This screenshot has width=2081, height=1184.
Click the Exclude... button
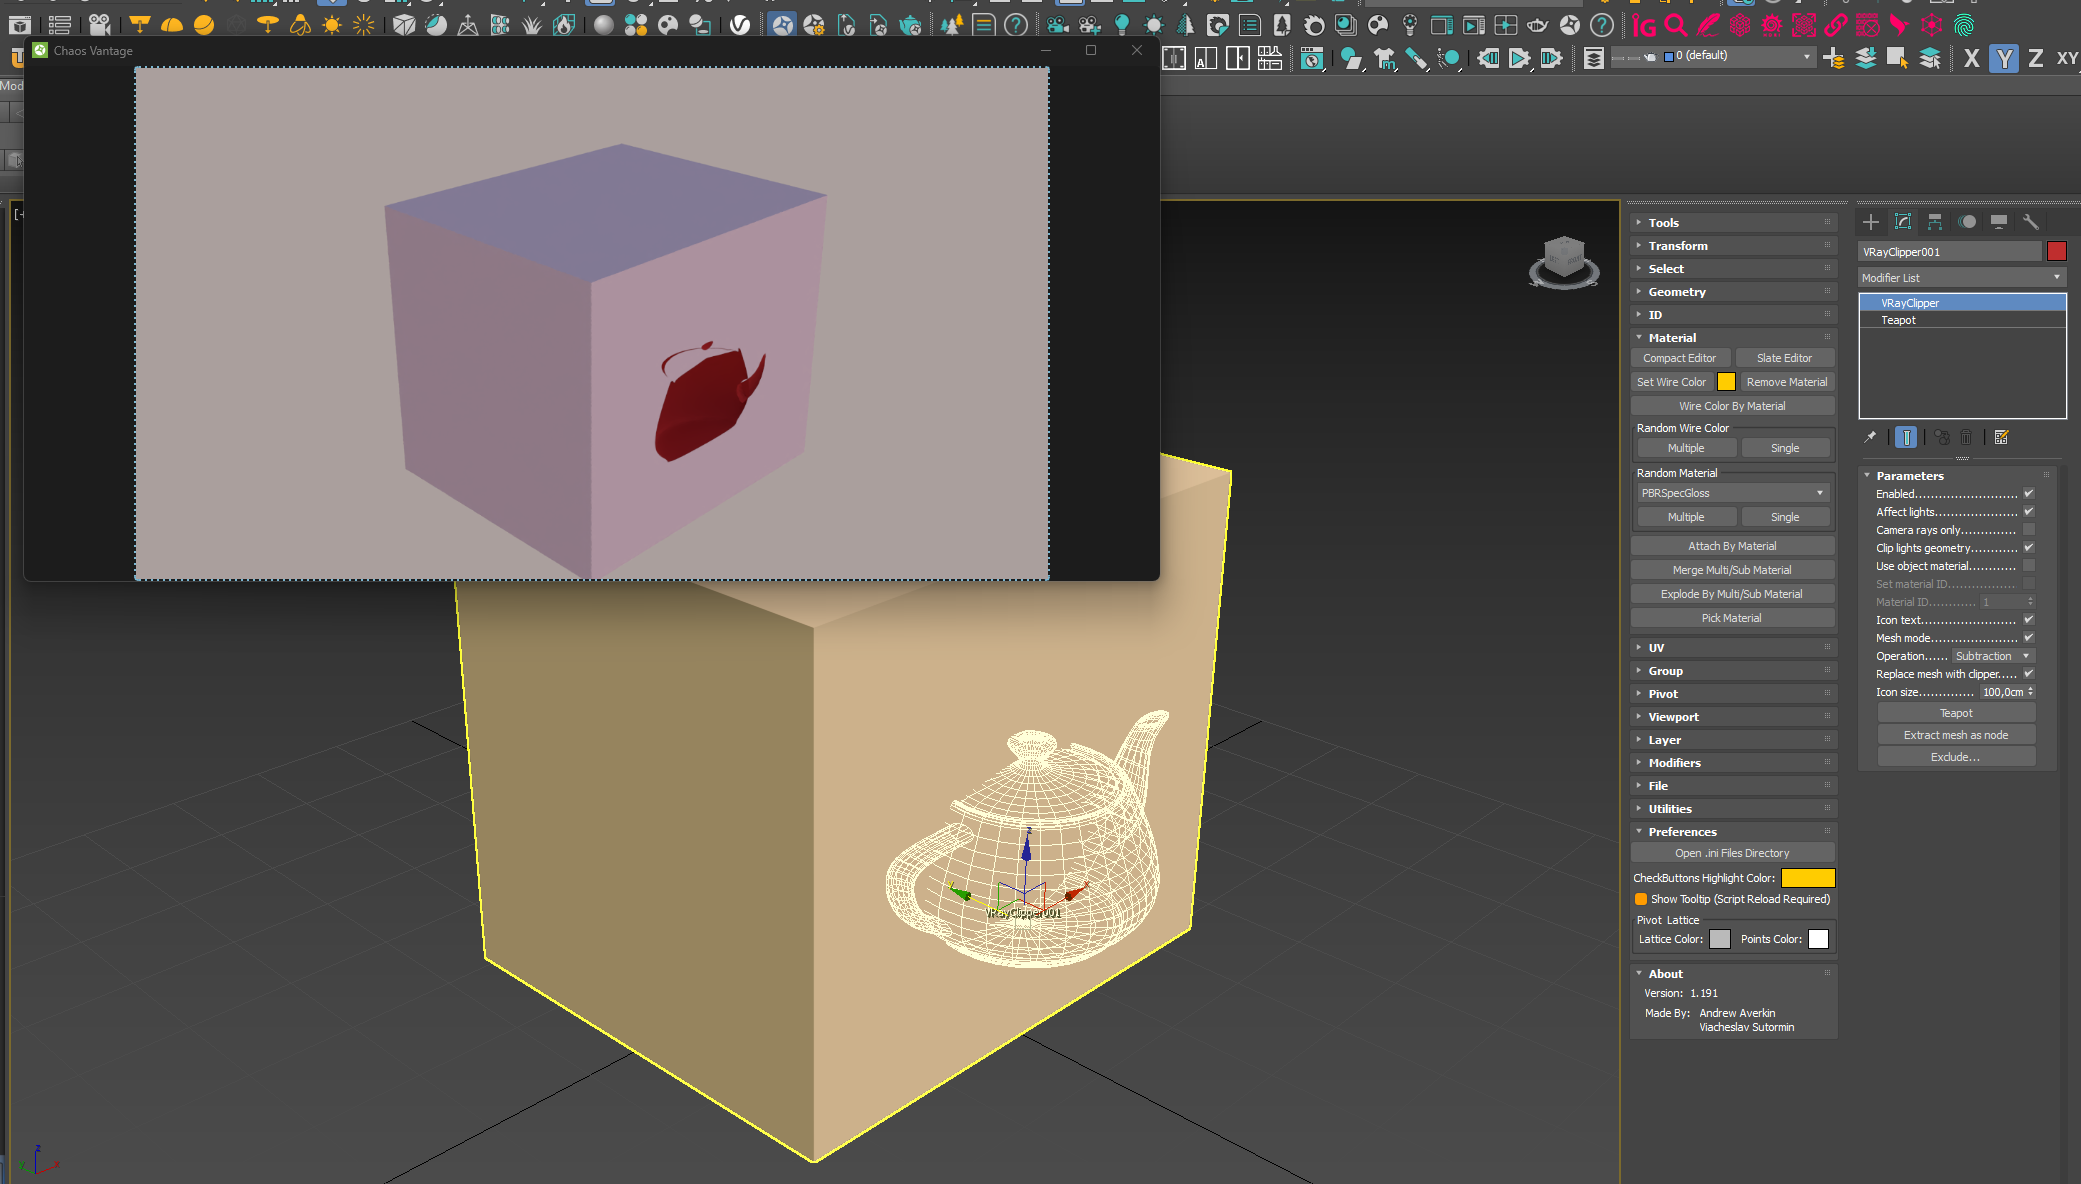tap(1956, 757)
